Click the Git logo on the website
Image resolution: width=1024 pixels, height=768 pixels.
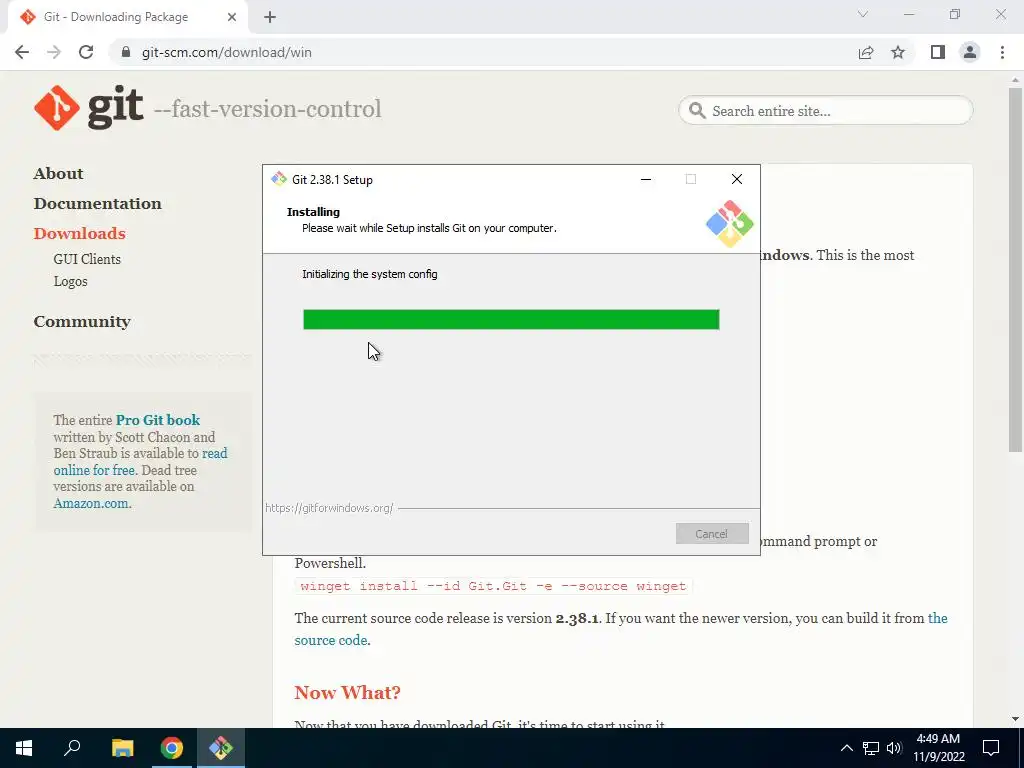tap(88, 108)
